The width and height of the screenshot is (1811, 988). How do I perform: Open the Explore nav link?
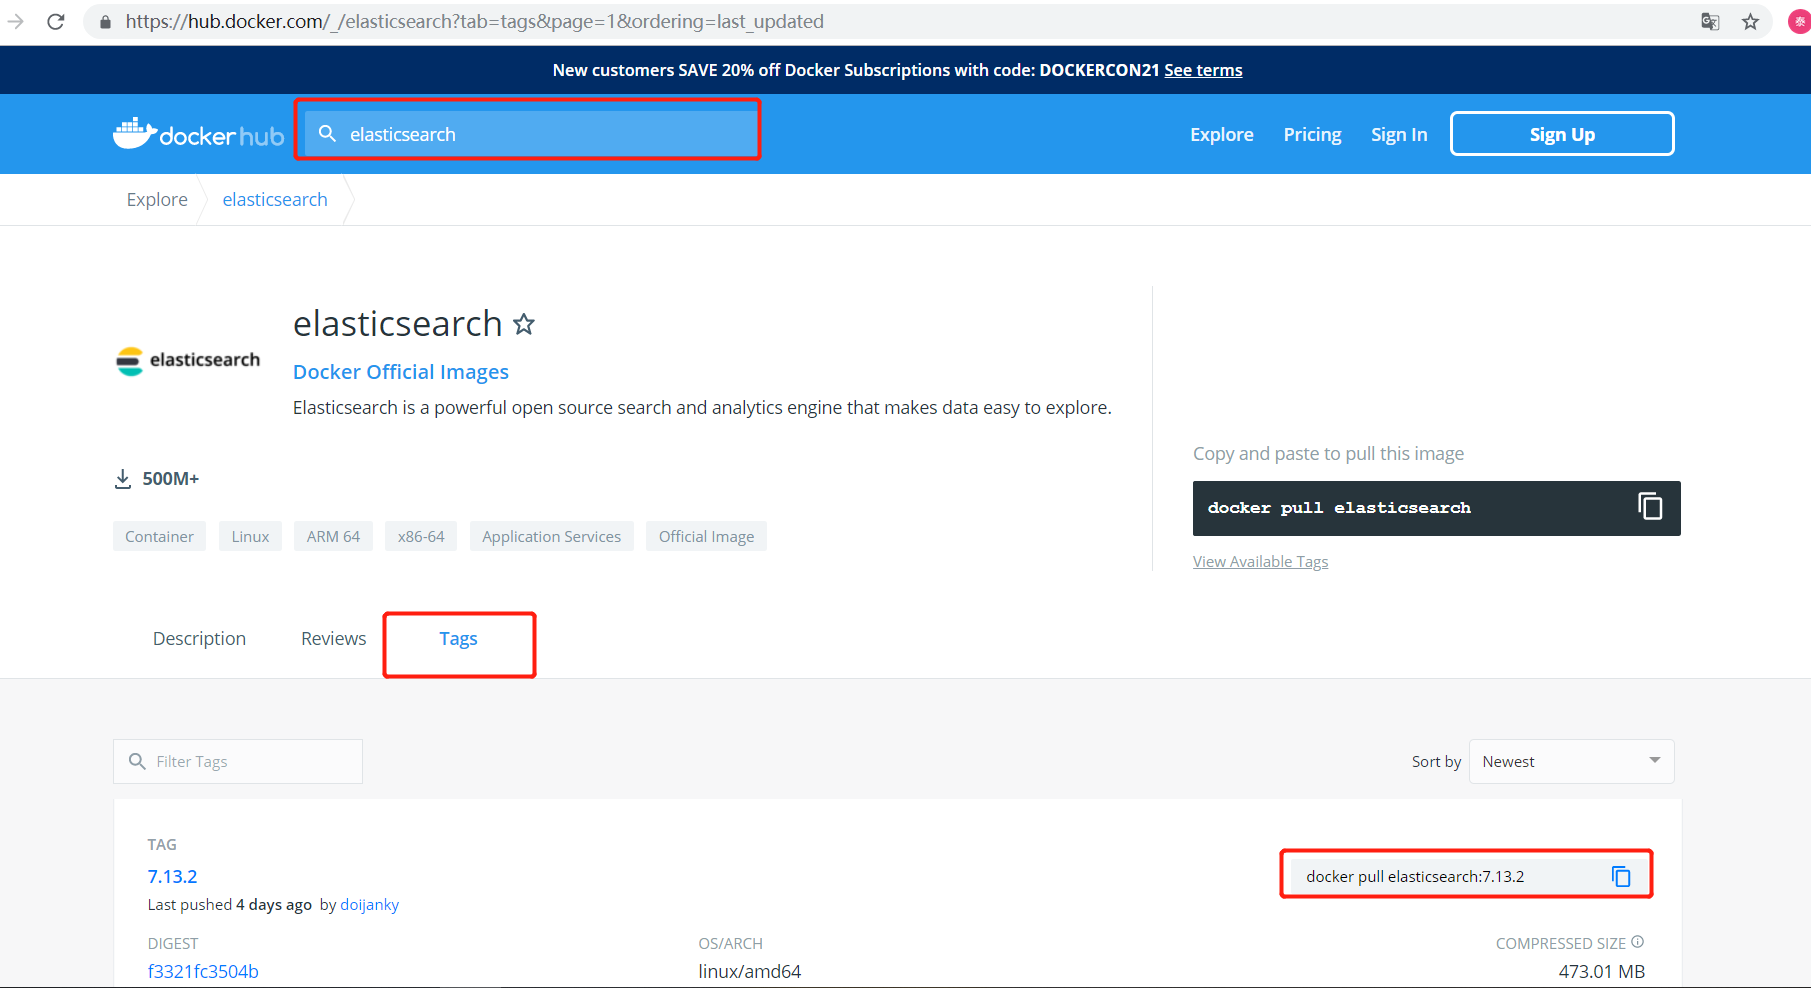1221,134
